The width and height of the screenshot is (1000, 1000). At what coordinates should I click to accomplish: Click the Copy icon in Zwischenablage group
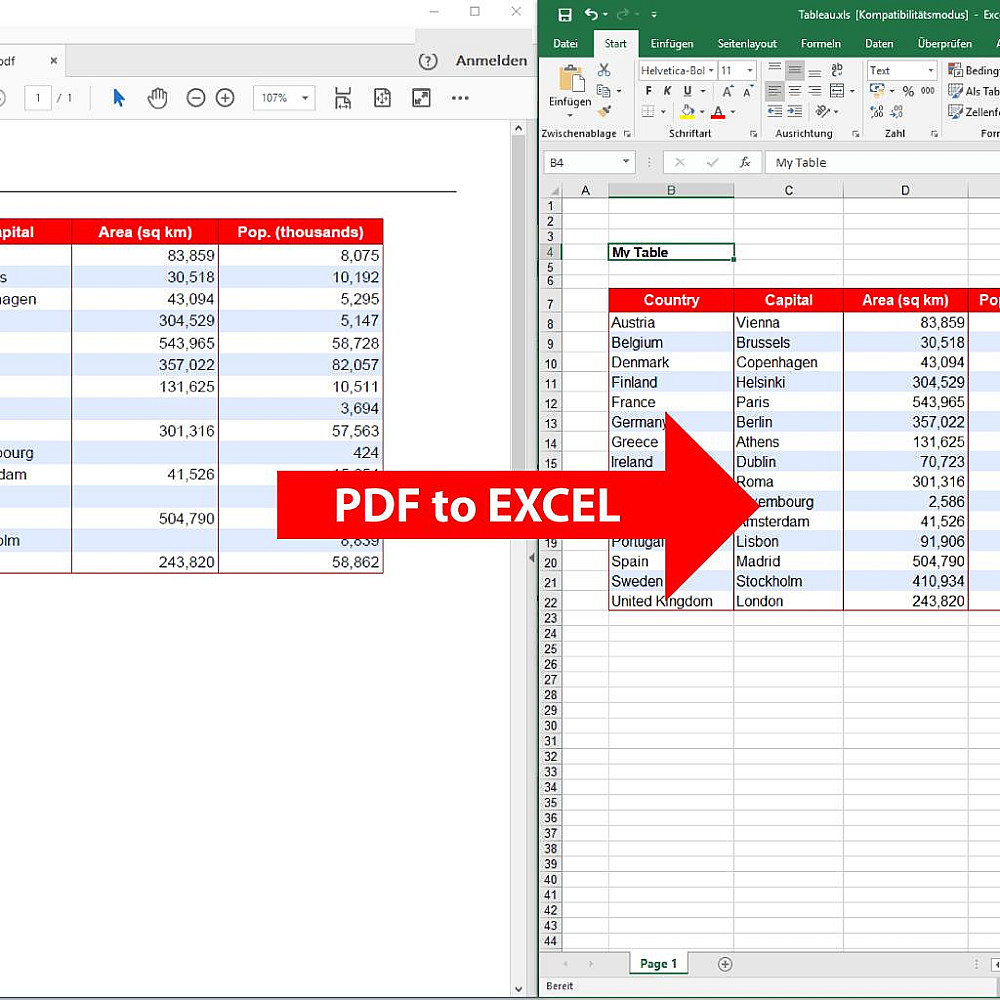pos(603,91)
